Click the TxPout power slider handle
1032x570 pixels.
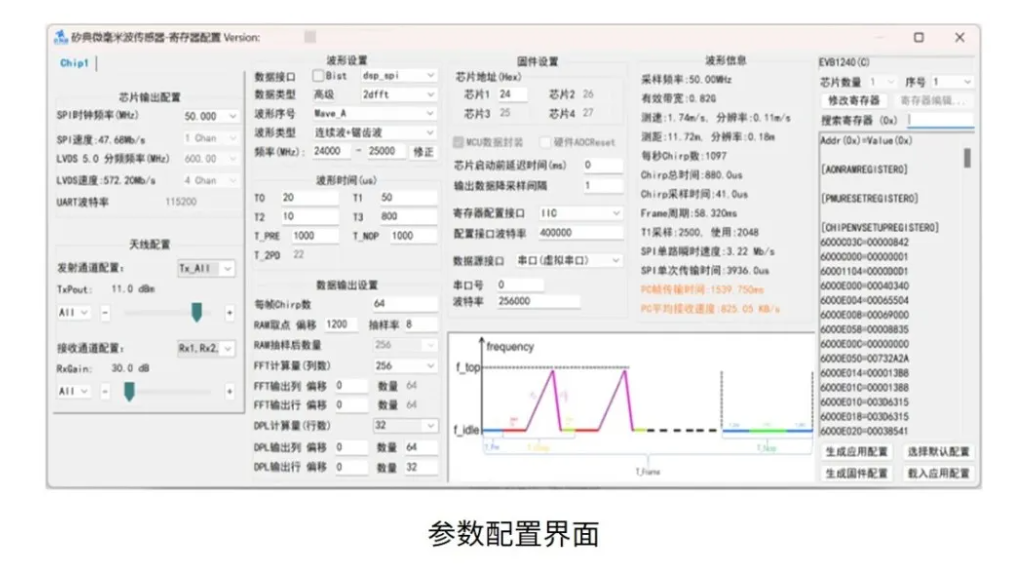click(196, 312)
